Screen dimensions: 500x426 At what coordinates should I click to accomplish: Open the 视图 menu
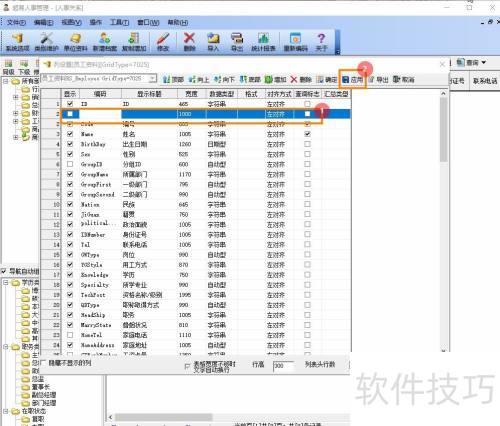(x=71, y=23)
